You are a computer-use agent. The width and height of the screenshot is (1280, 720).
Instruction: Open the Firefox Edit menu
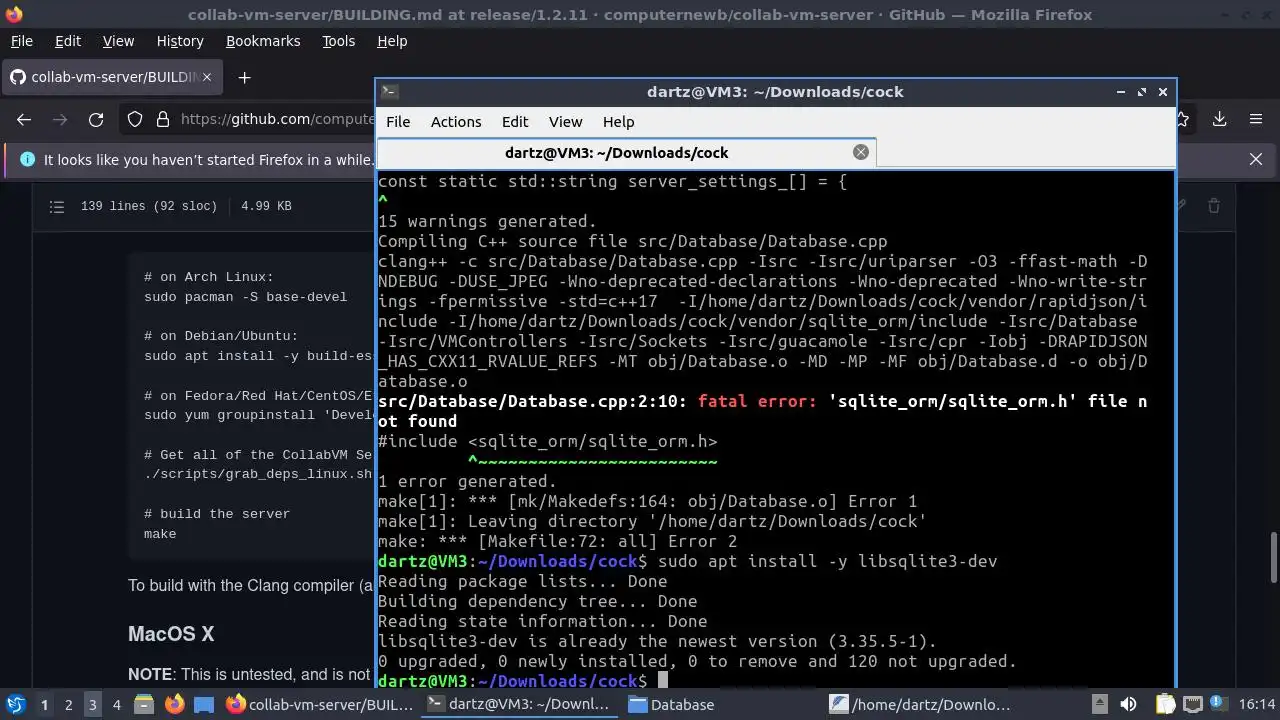click(x=68, y=41)
